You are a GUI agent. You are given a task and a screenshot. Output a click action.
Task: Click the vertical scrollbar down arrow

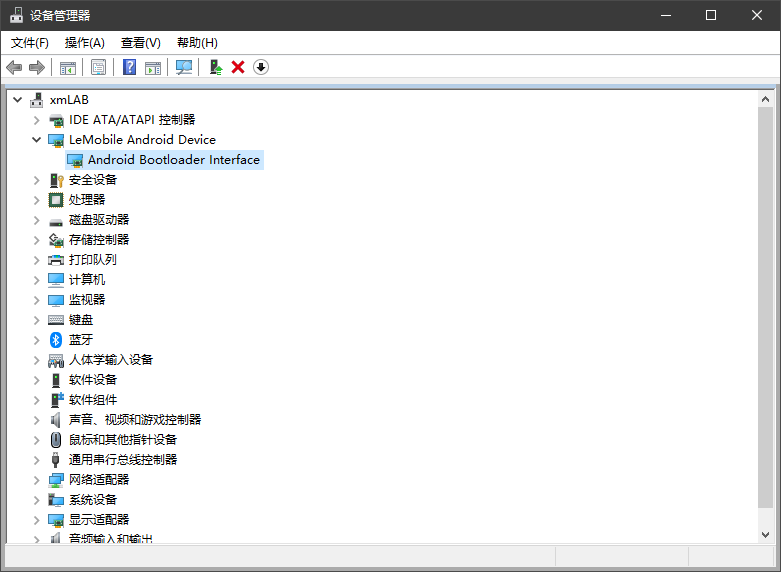pyautogui.click(x=765, y=534)
